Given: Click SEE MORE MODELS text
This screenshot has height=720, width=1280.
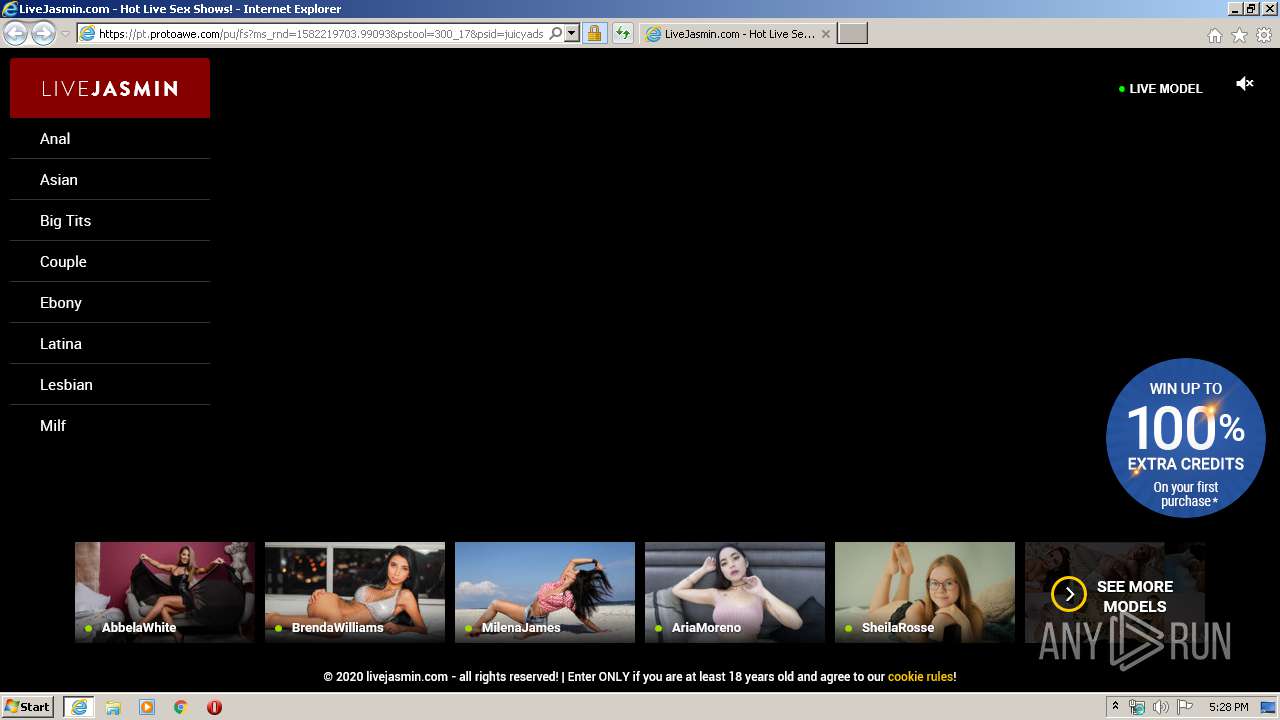Looking at the screenshot, I should point(1135,597).
